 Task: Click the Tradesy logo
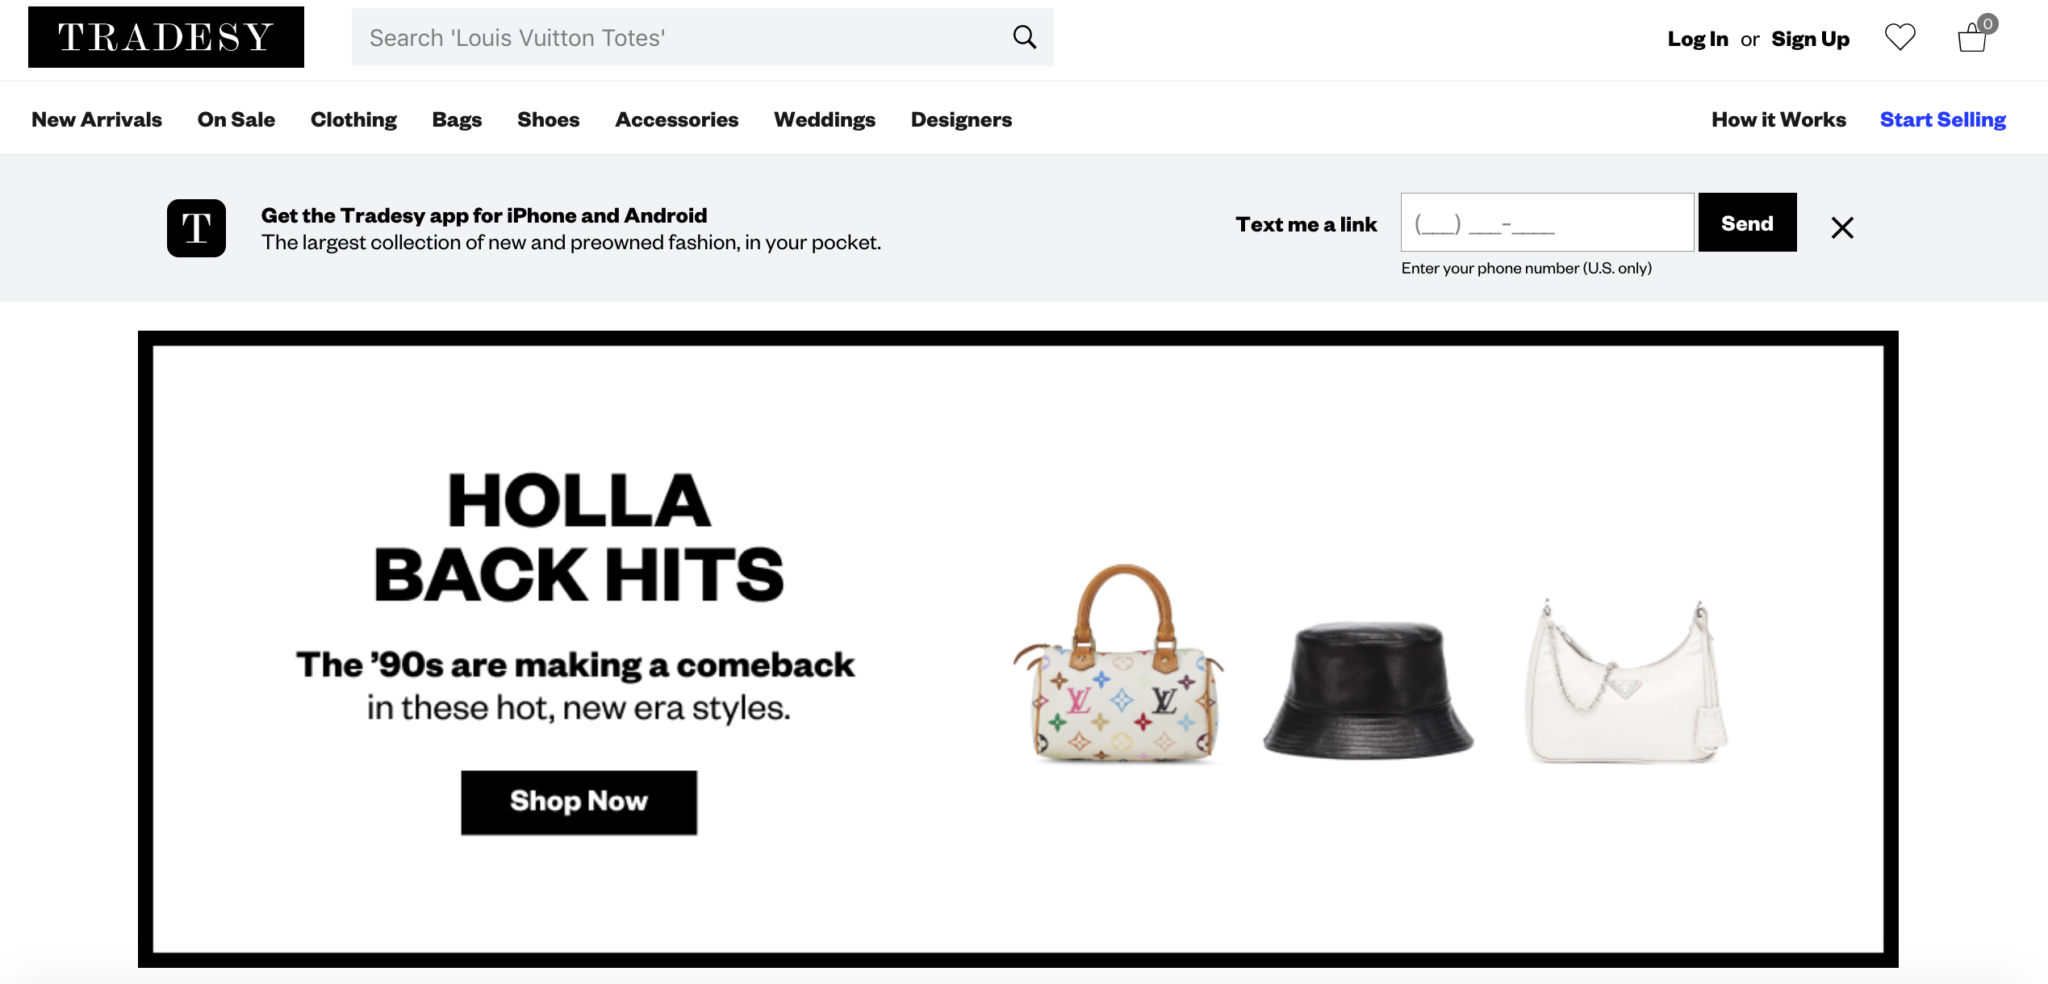[x=165, y=37]
